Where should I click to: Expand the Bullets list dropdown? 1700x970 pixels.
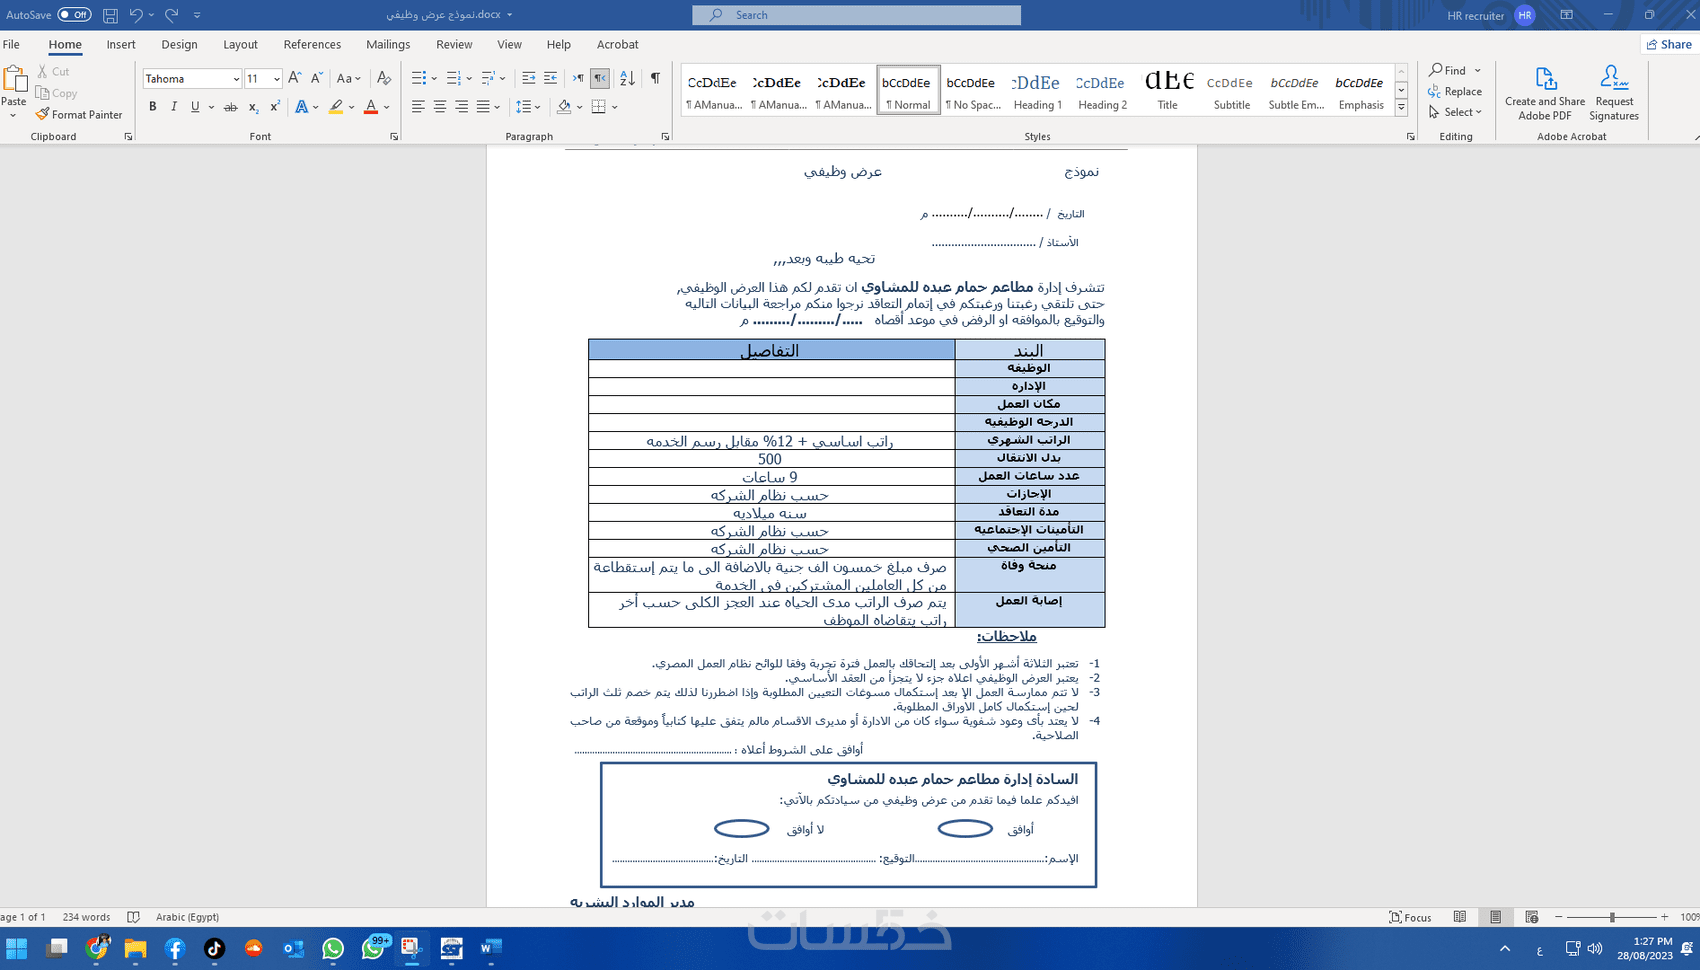pos(434,78)
